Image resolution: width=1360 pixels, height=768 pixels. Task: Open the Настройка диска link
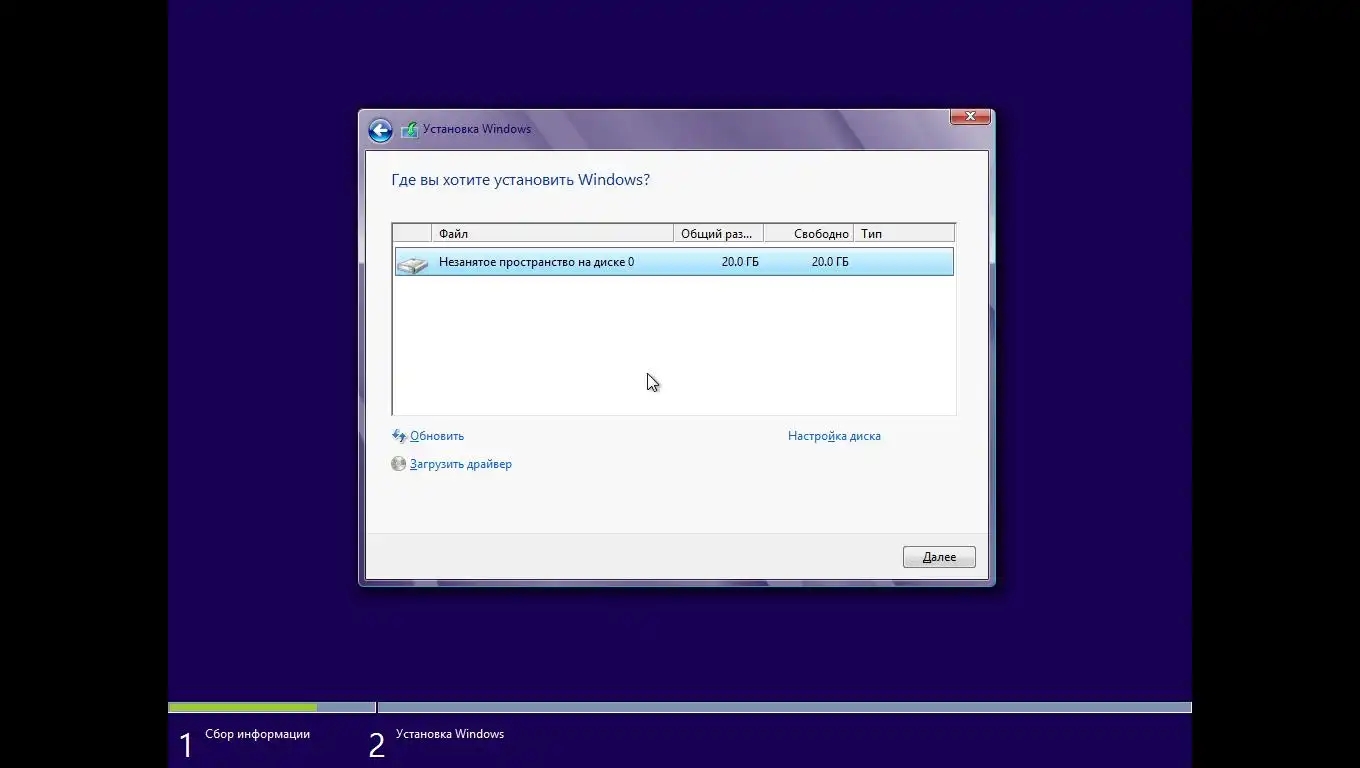click(834, 436)
